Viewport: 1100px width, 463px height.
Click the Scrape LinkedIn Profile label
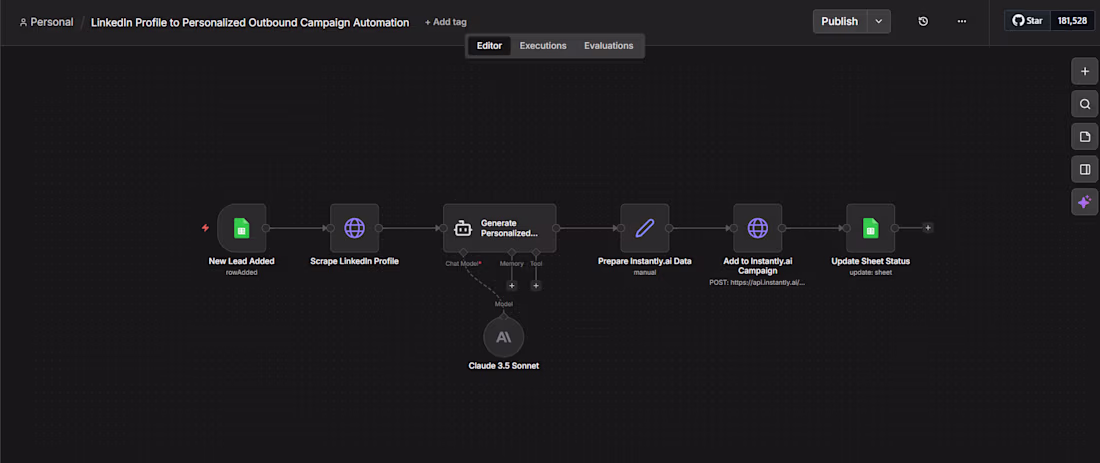point(354,261)
